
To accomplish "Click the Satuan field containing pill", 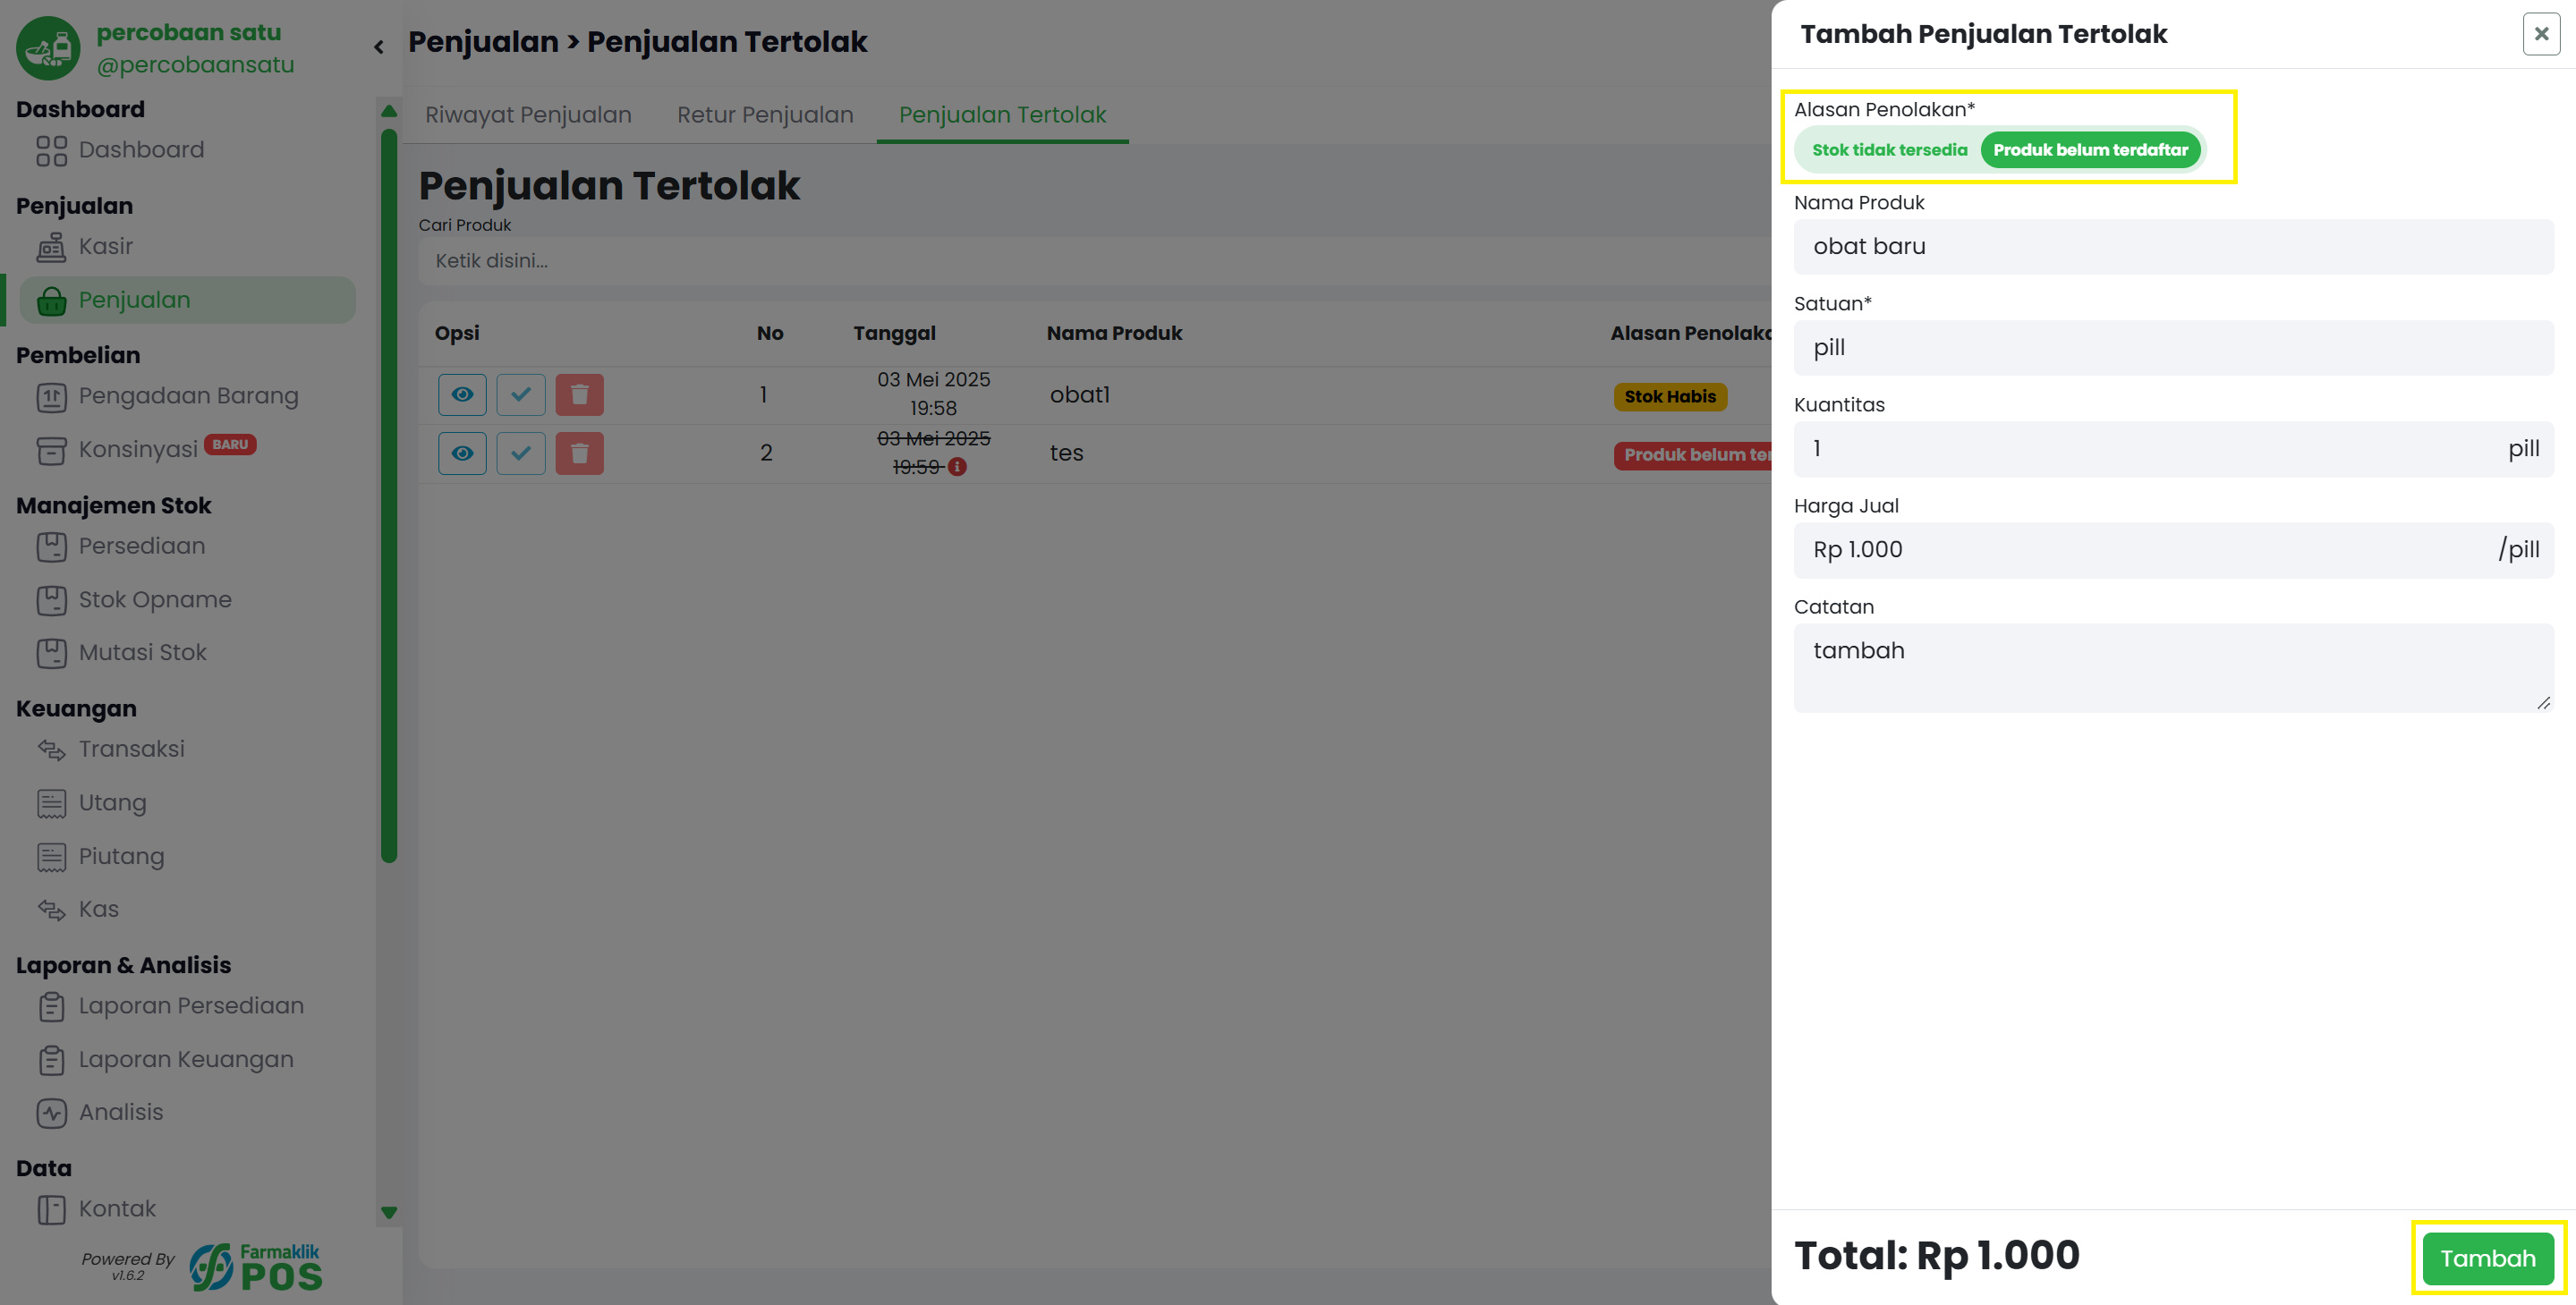I will (2173, 348).
